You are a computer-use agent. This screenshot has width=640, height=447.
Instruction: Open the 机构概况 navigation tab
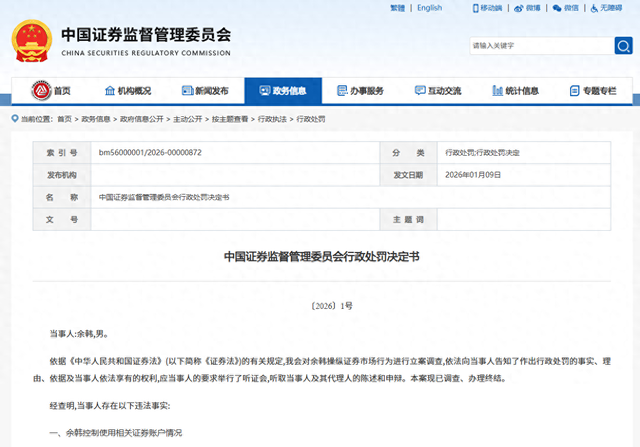(127, 91)
